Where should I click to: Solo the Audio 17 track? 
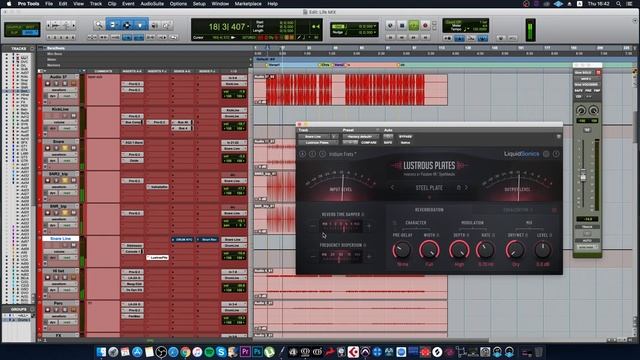pyautogui.click(x=65, y=83)
